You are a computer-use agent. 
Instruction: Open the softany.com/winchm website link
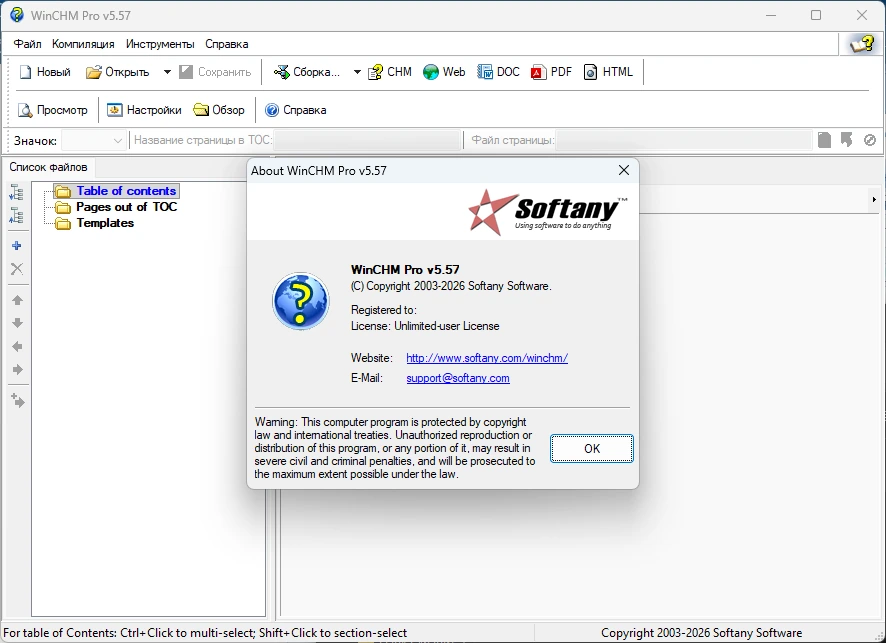[x=487, y=358]
